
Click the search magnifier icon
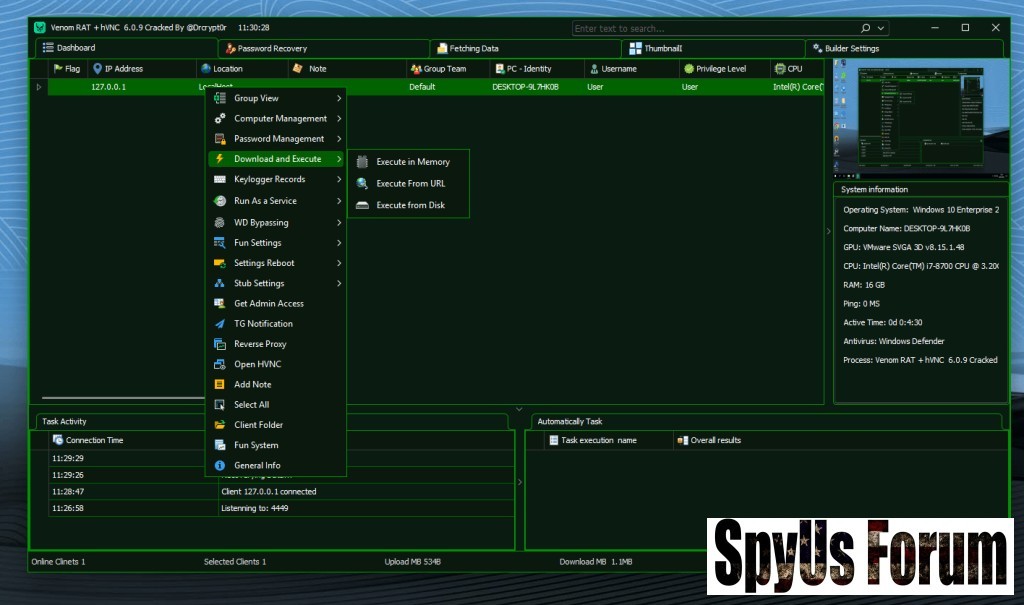[x=865, y=29]
